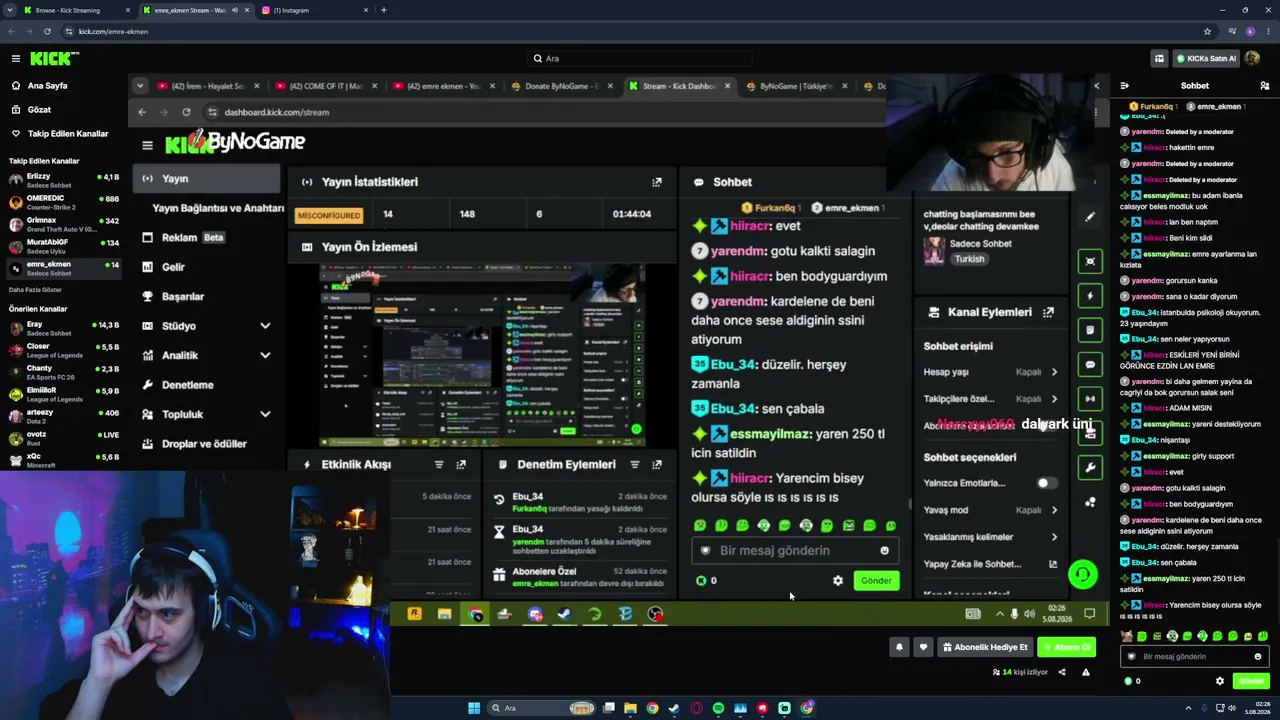Open chat settings gear icon
The image size is (1280, 720).
click(1220, 681)
